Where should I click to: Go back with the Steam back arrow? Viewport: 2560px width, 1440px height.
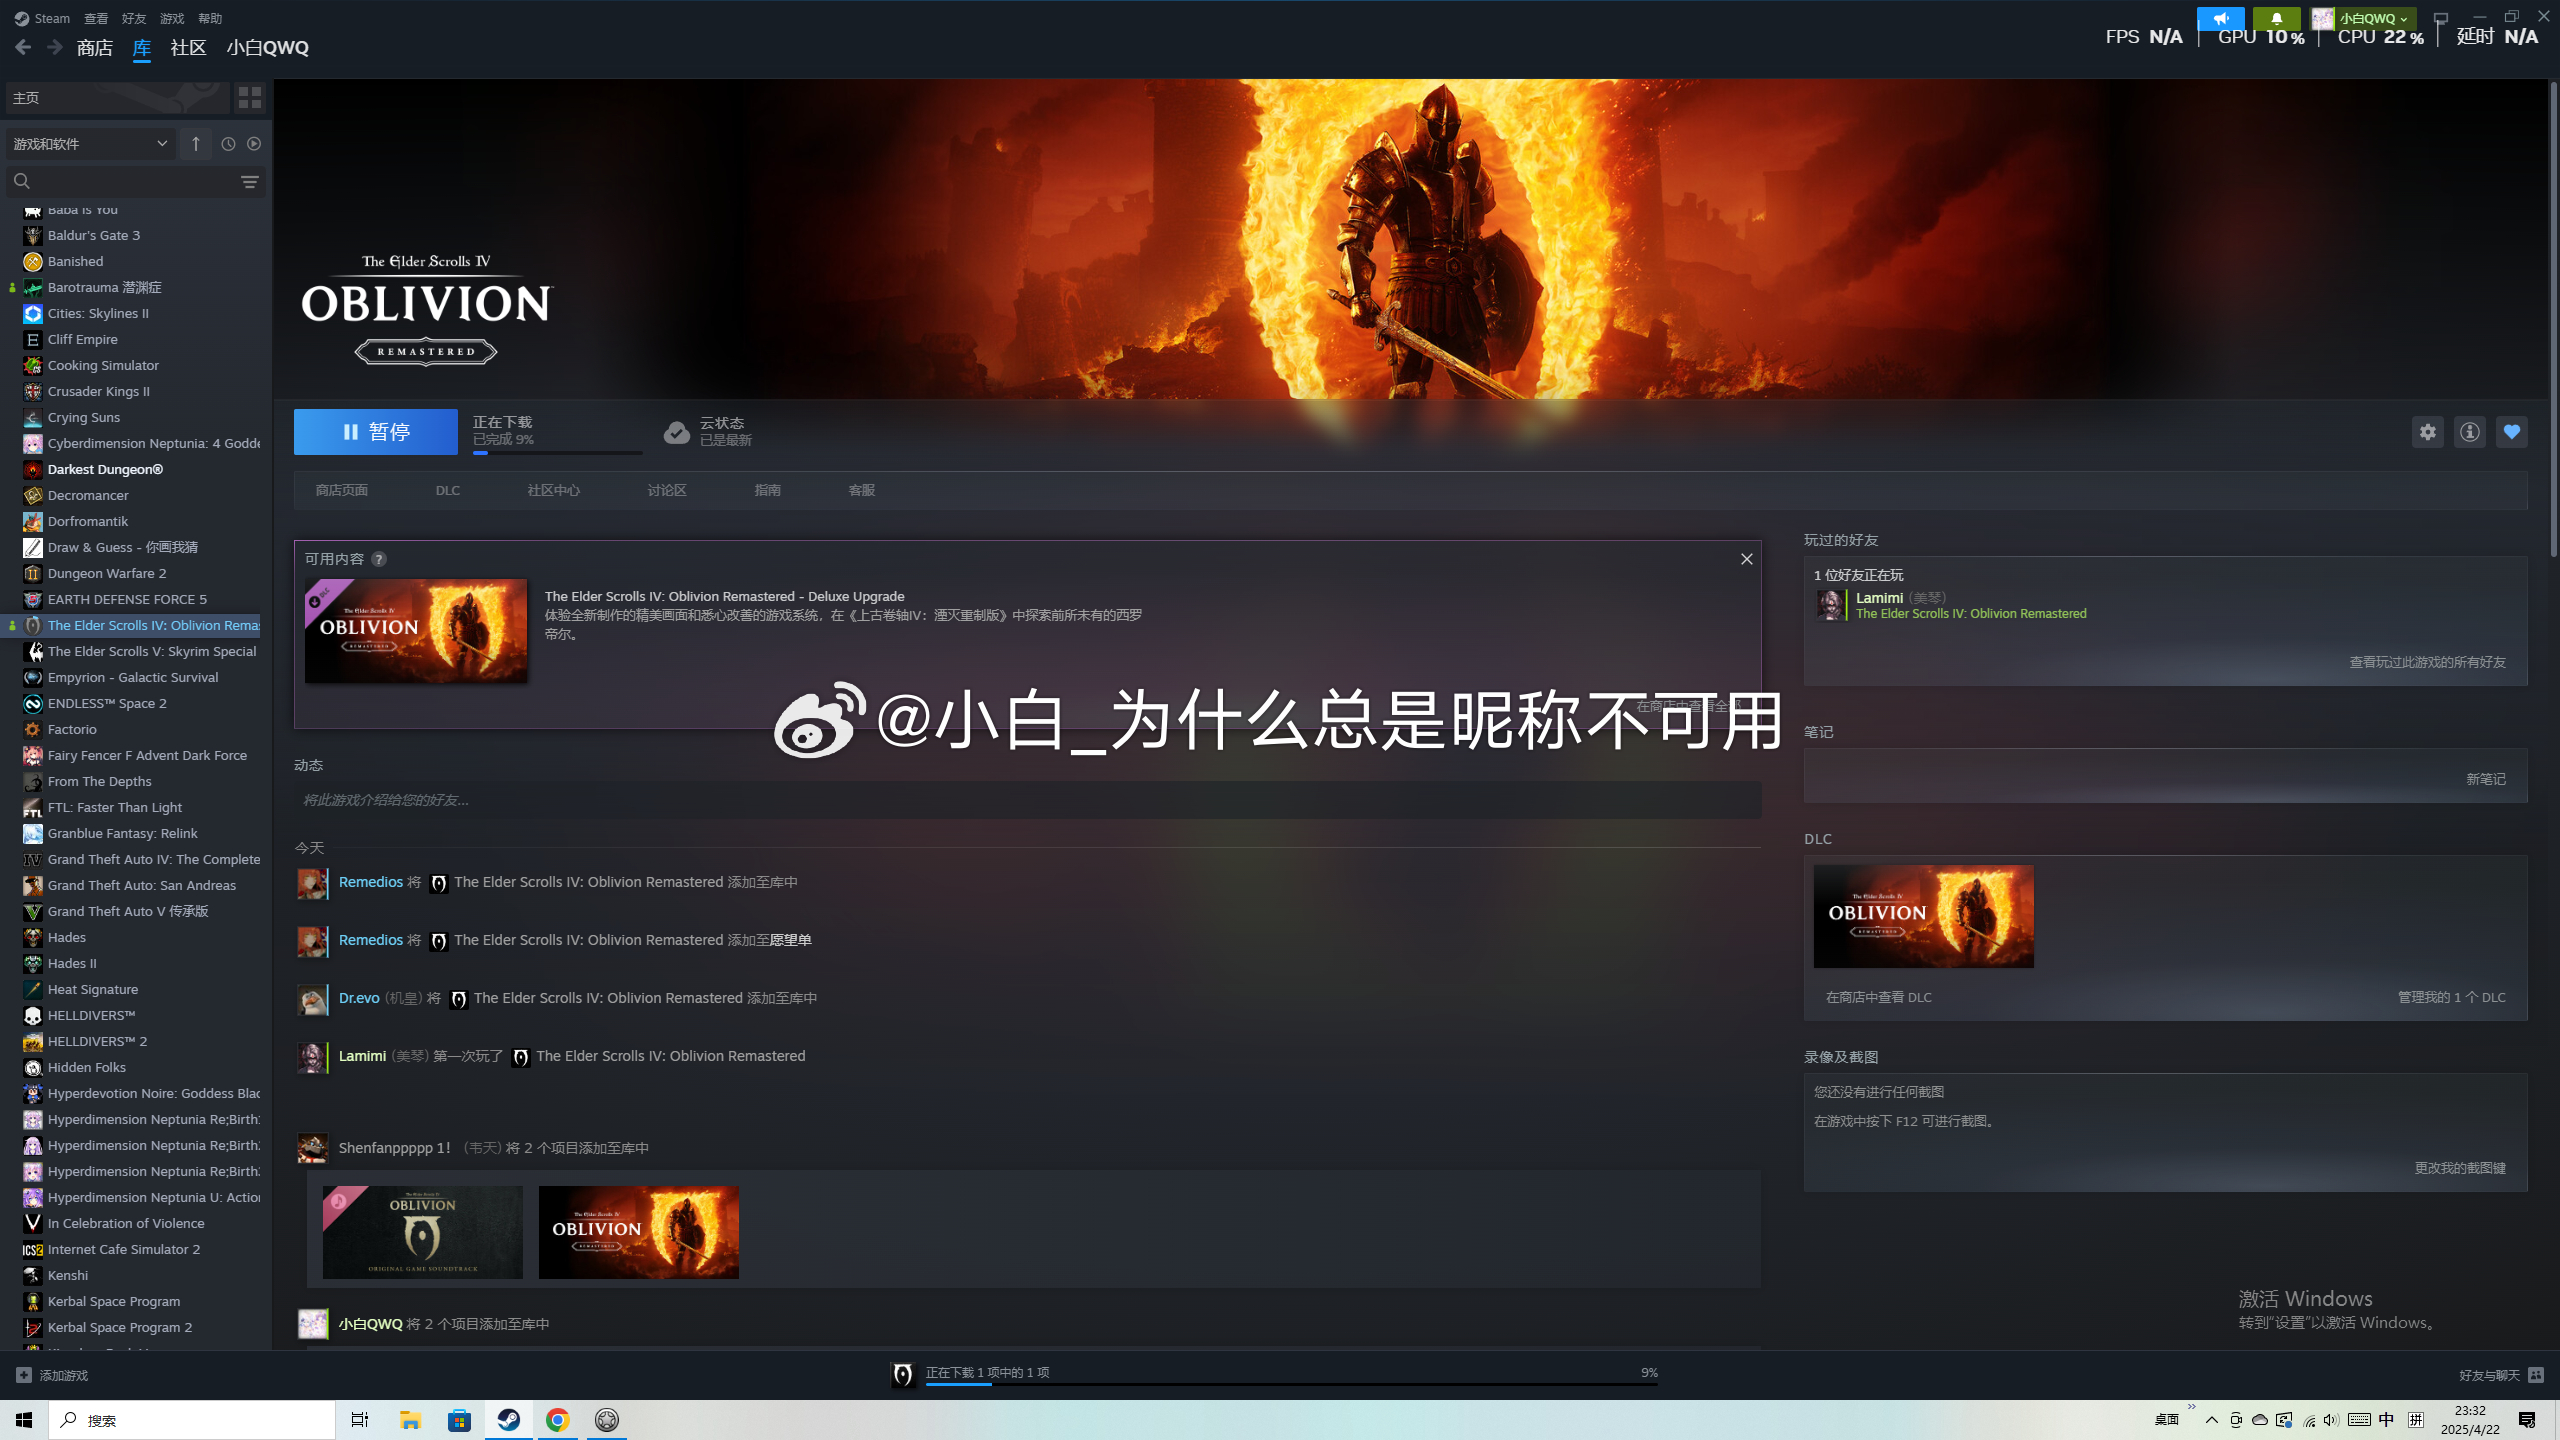click(23, 47)
